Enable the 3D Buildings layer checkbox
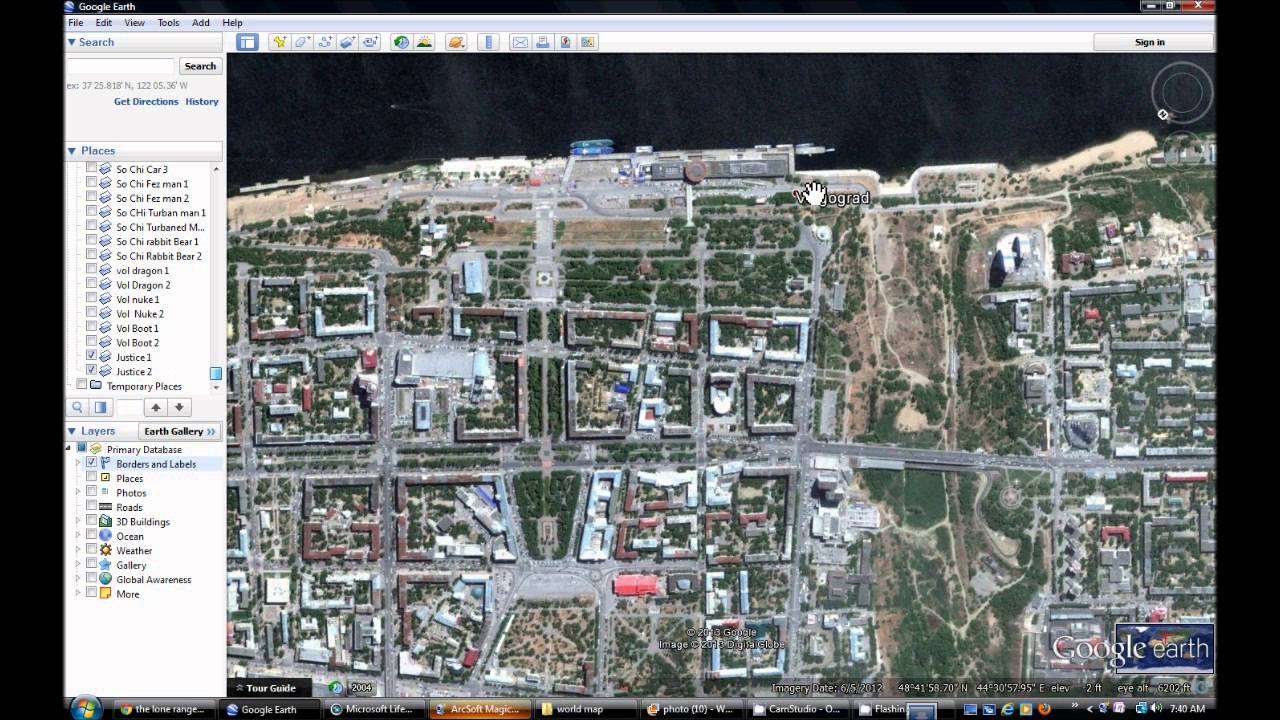 click(91, 521)
